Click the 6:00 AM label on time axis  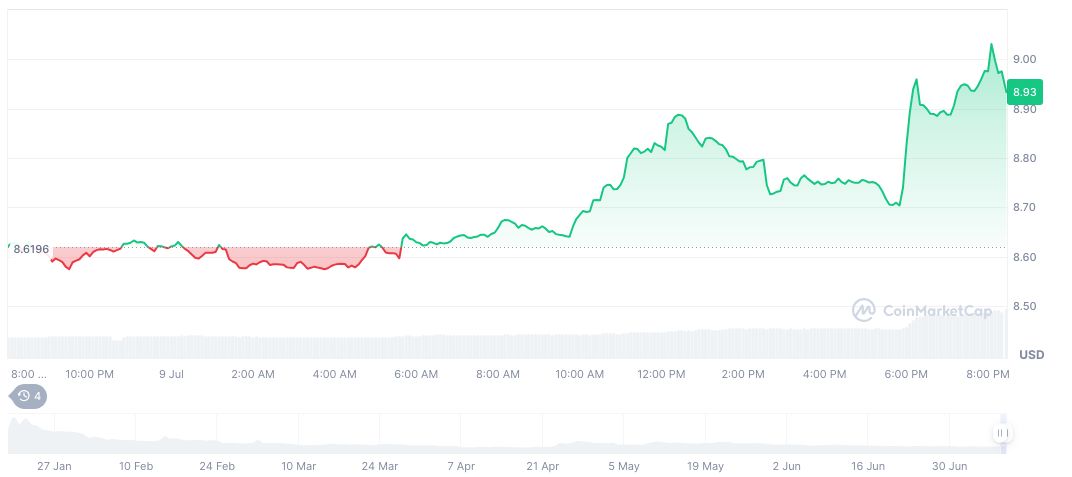416,374
